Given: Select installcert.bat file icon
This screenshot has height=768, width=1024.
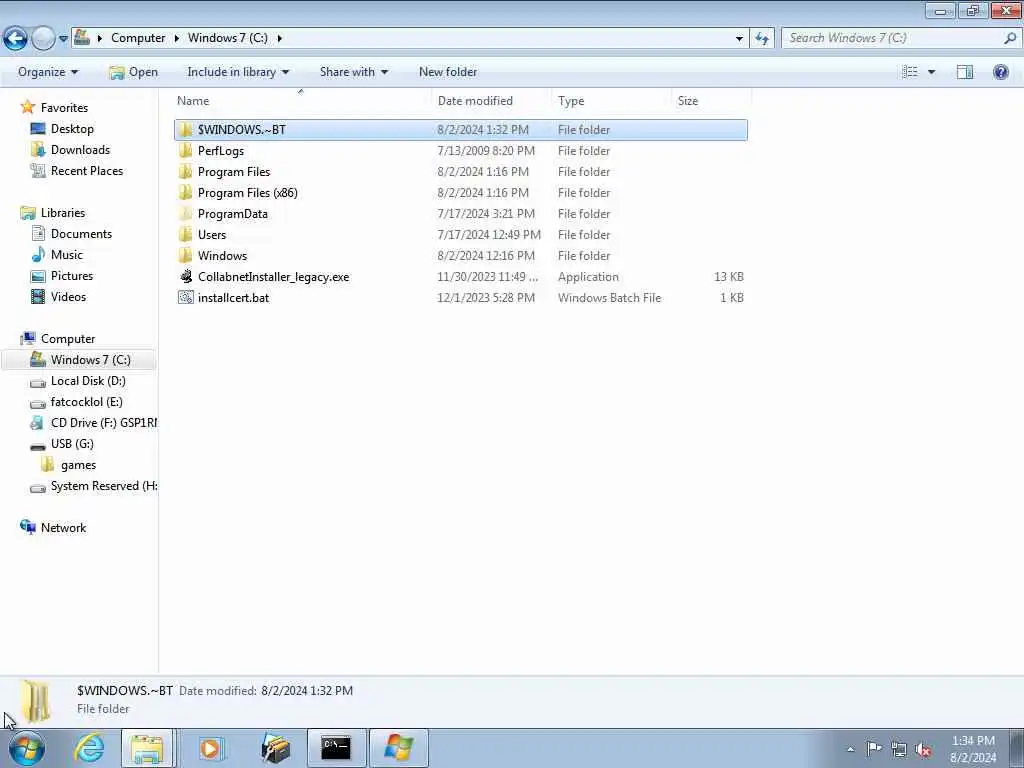Looking at the screenshot, I should (186, 298).
